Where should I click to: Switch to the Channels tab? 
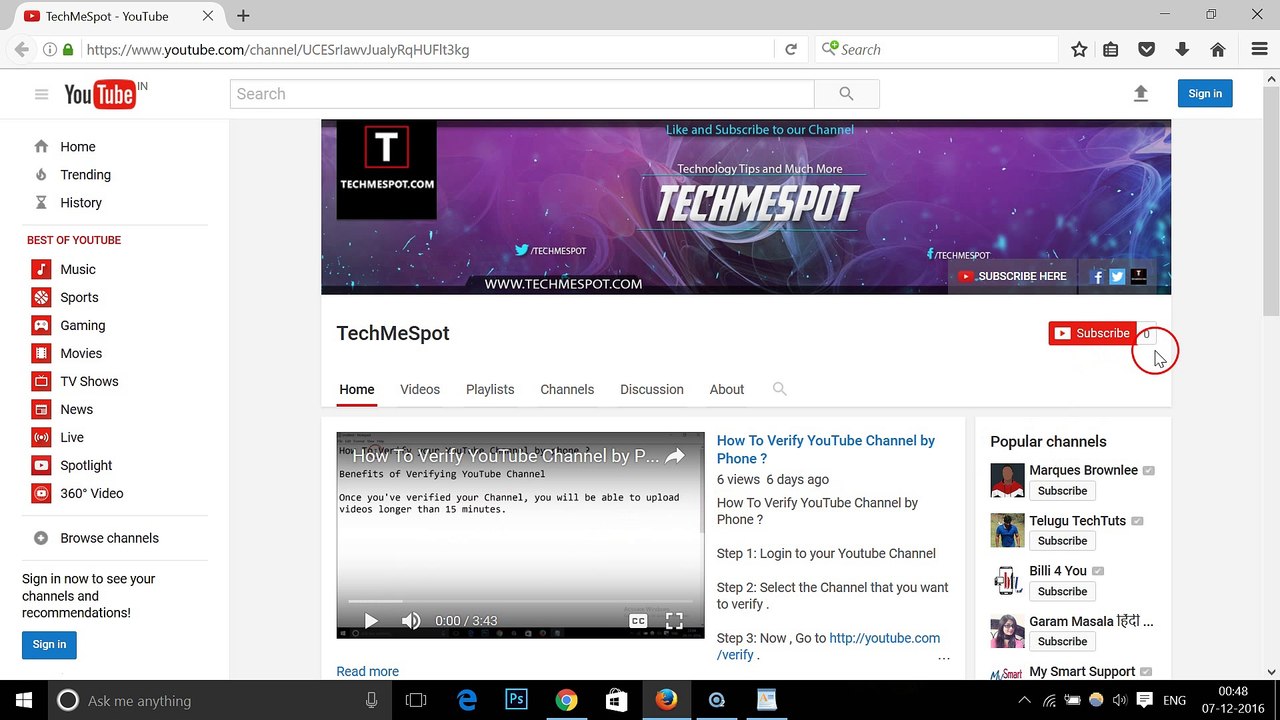tap(567, 390)
